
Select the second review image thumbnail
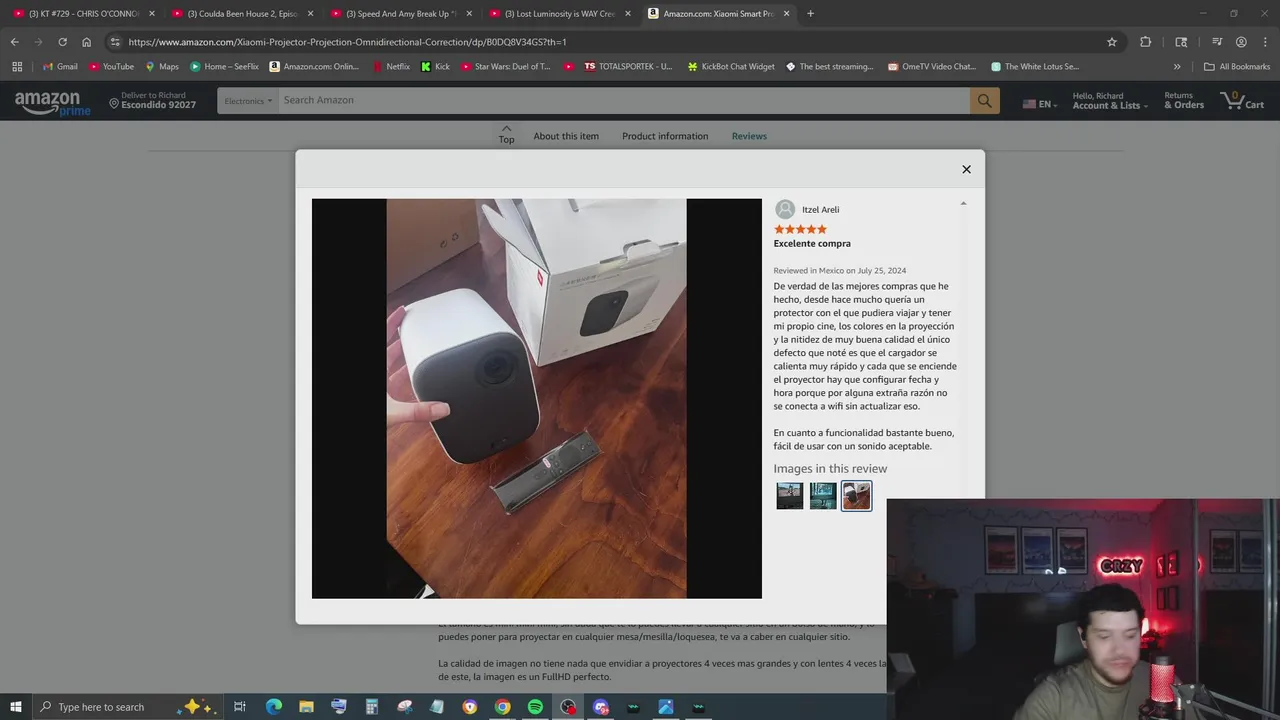point(823,496)
